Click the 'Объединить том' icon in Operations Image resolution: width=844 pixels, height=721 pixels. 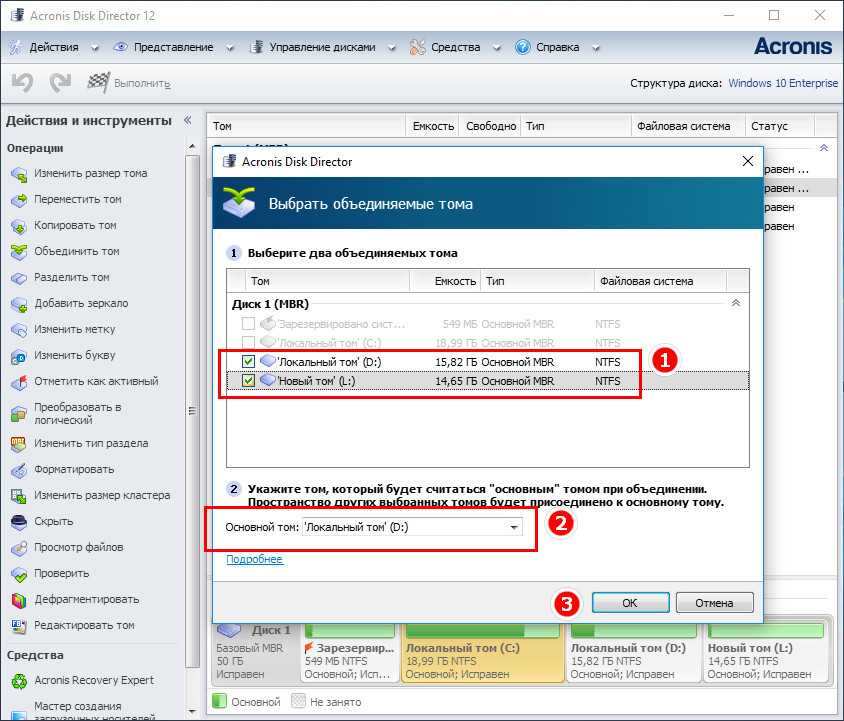tap(19, 252)
